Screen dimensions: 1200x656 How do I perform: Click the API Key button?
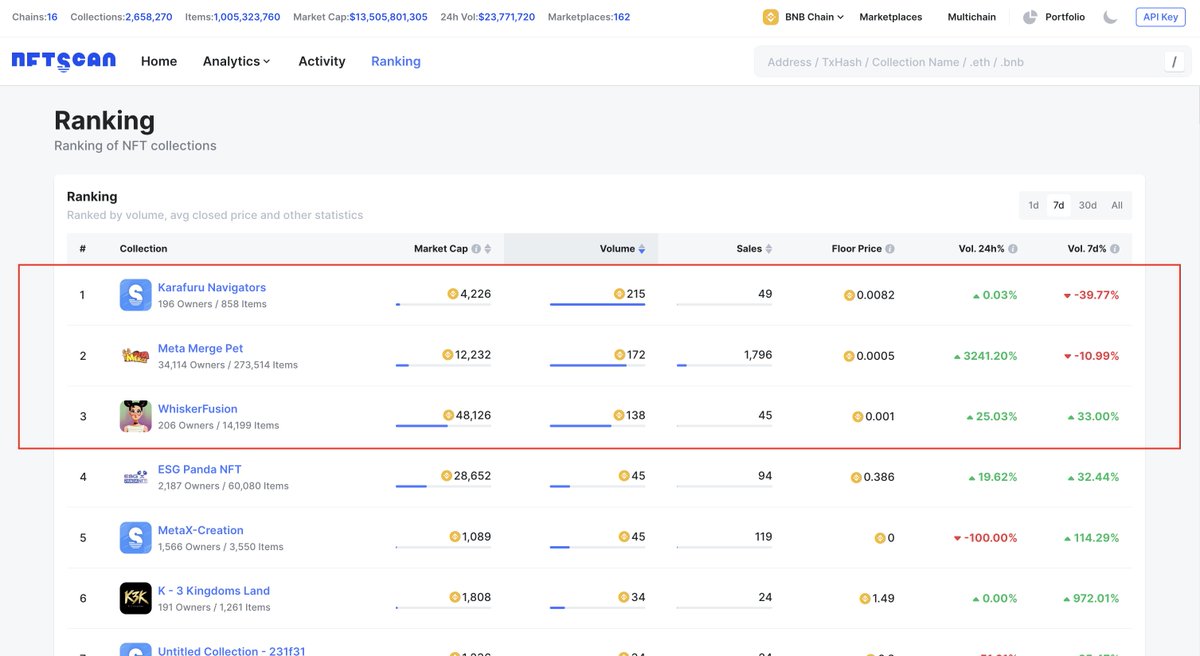pos(1160,16)
